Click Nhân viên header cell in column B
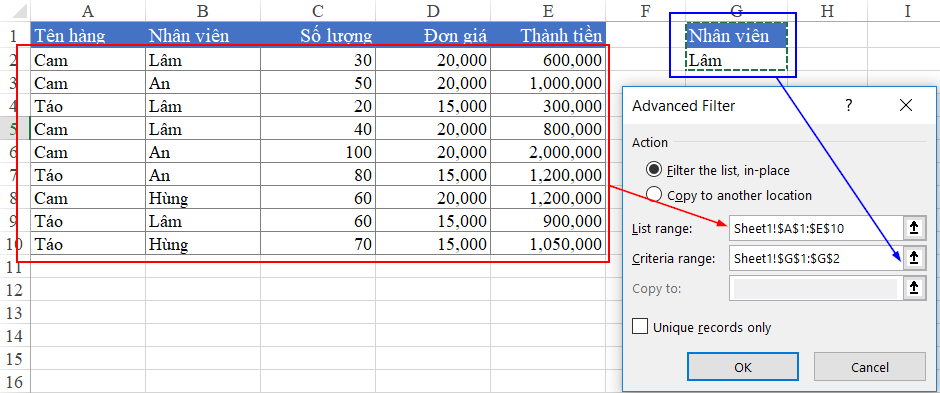The image size is (940, 393). click(203, 35)
